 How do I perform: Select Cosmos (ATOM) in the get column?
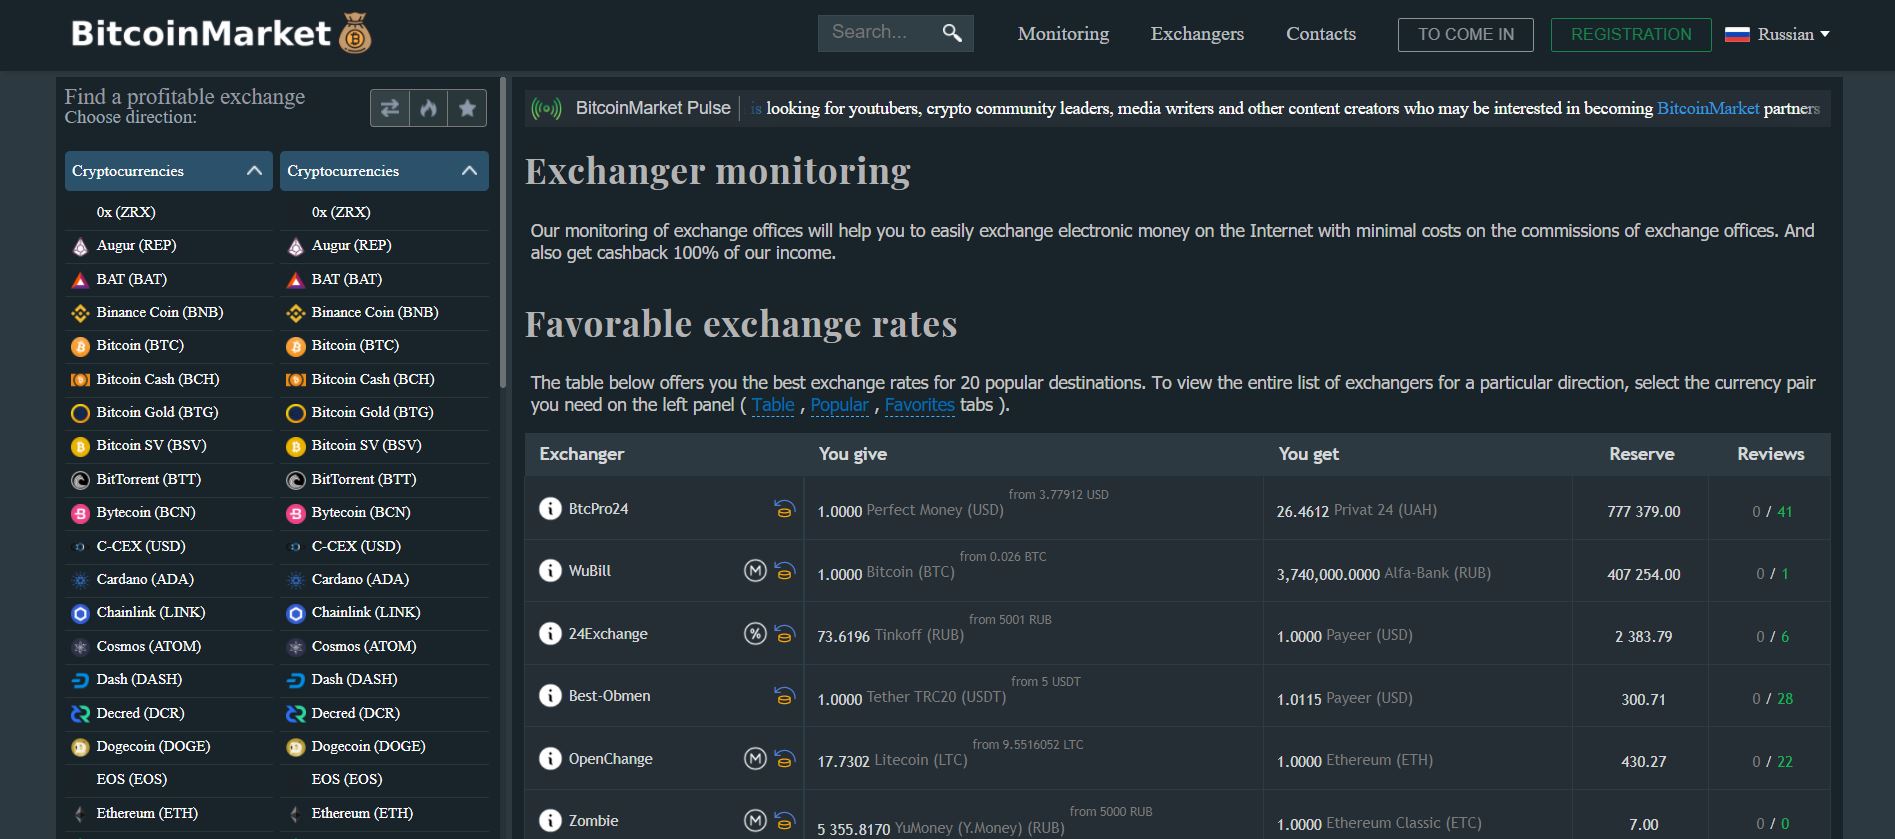pos(384,647)
